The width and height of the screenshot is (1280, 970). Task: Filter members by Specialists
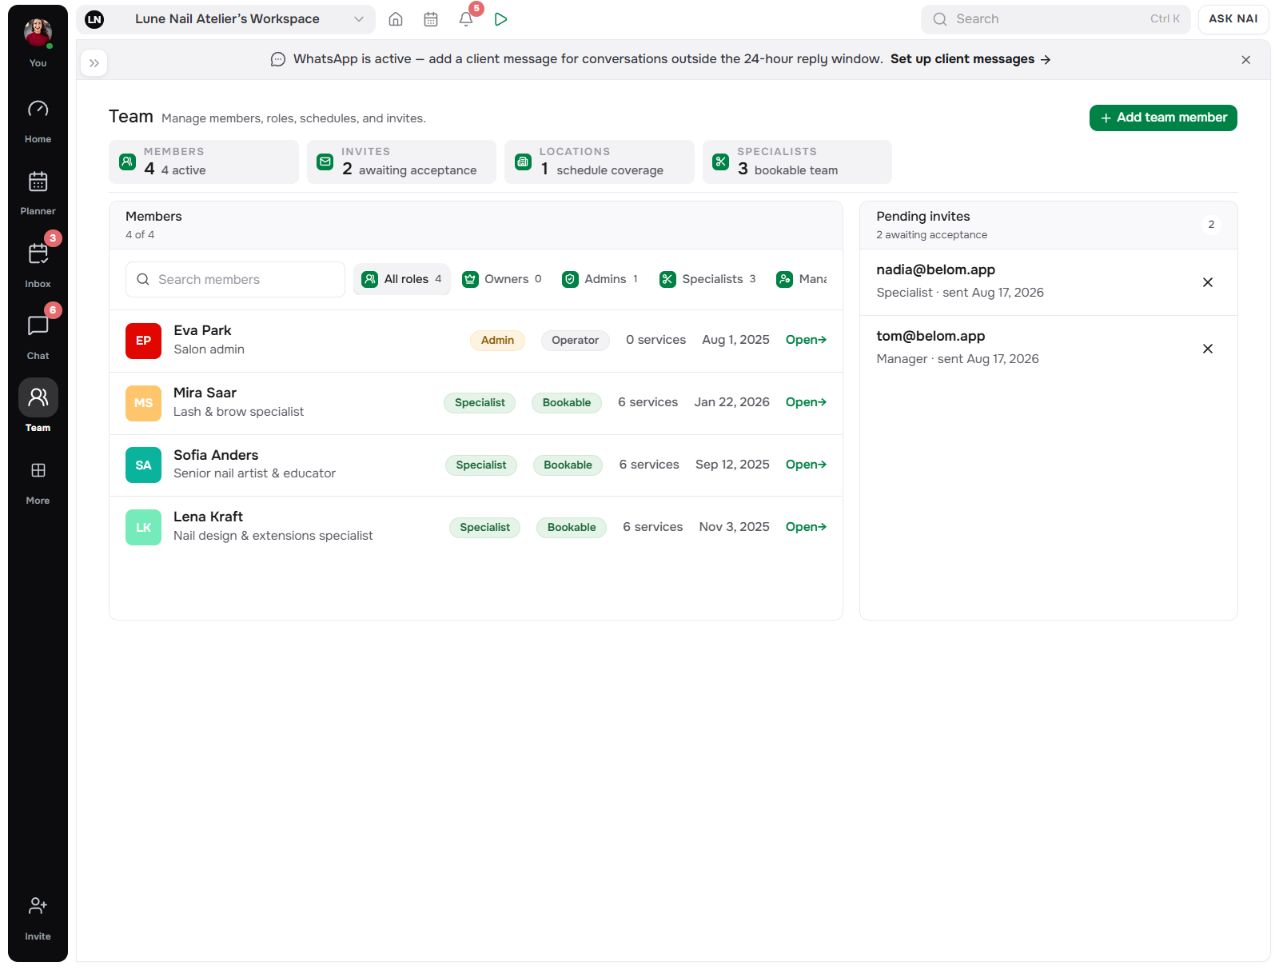[709, 279]
